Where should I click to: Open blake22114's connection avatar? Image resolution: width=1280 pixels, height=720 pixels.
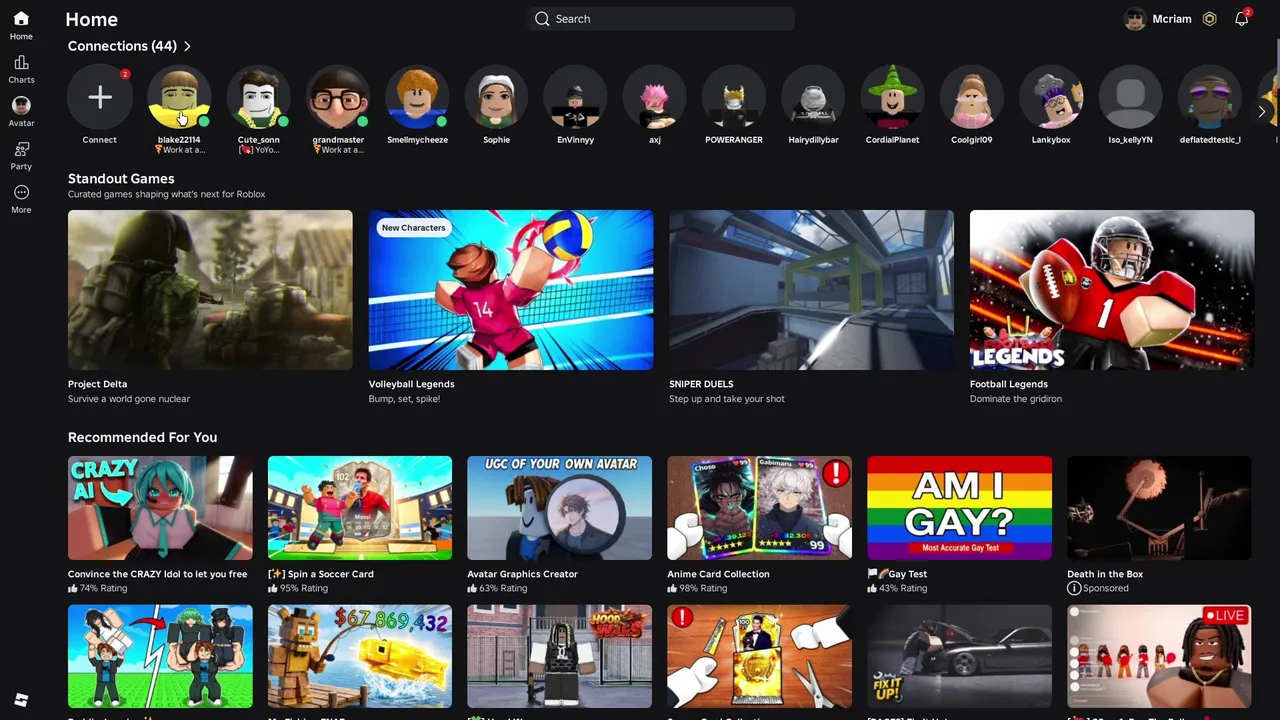pyautogui.click(x=179, y=97)
